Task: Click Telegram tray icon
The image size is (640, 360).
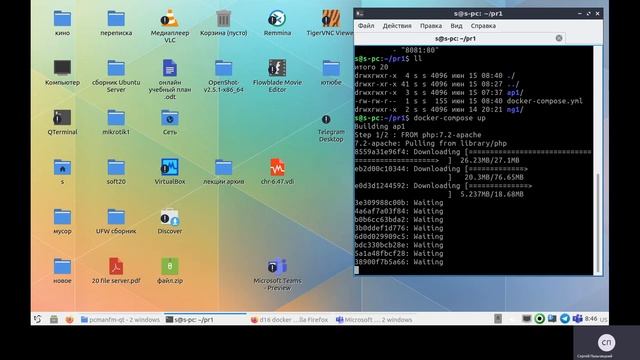Action: [x=564, y=318]
